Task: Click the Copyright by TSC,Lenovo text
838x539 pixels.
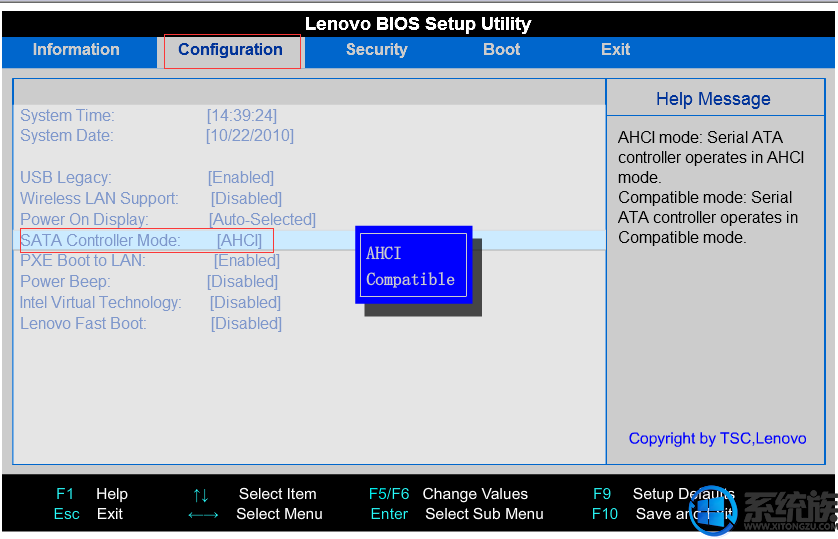Action: (x=717, y=439)
